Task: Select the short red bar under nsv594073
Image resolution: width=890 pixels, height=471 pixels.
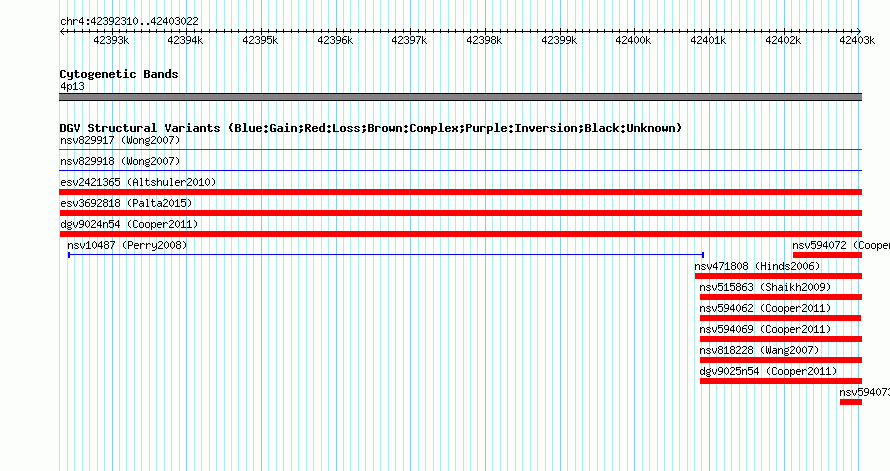Action: (851, 402)
